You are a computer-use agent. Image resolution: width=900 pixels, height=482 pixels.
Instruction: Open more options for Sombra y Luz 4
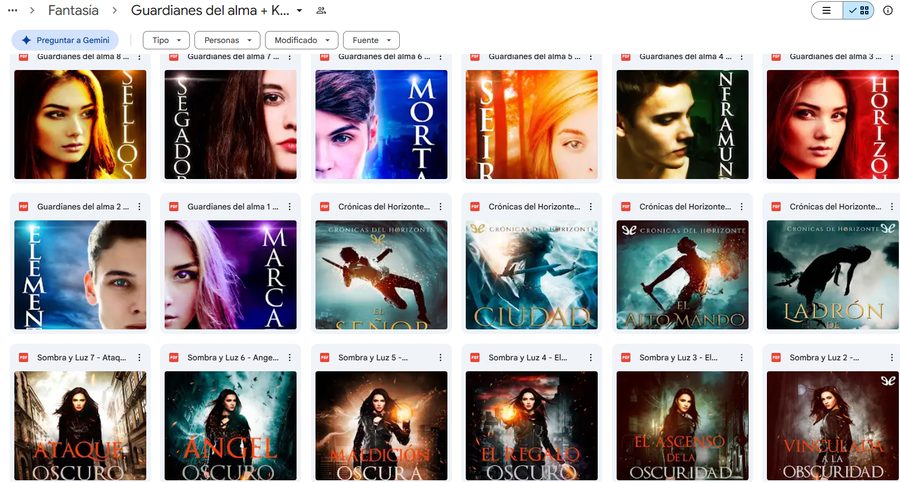[x=591, y=357]
